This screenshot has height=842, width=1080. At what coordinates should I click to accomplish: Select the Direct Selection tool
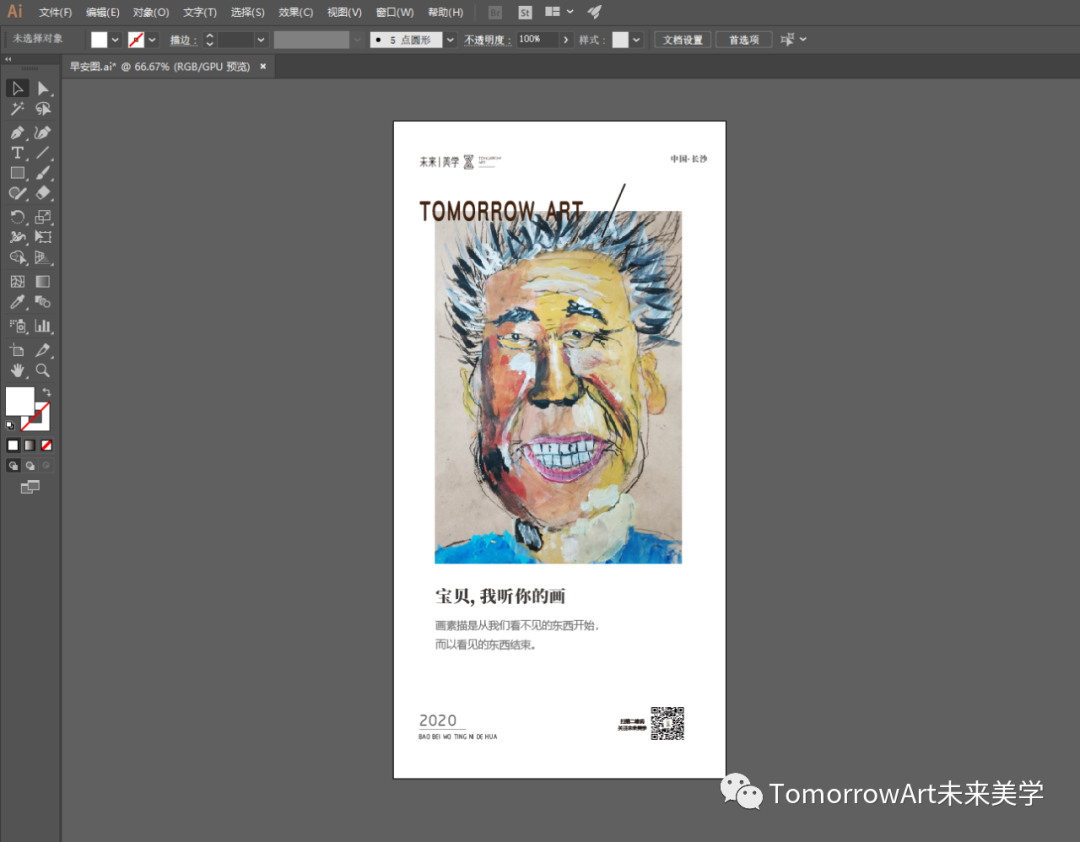[43, 88]
